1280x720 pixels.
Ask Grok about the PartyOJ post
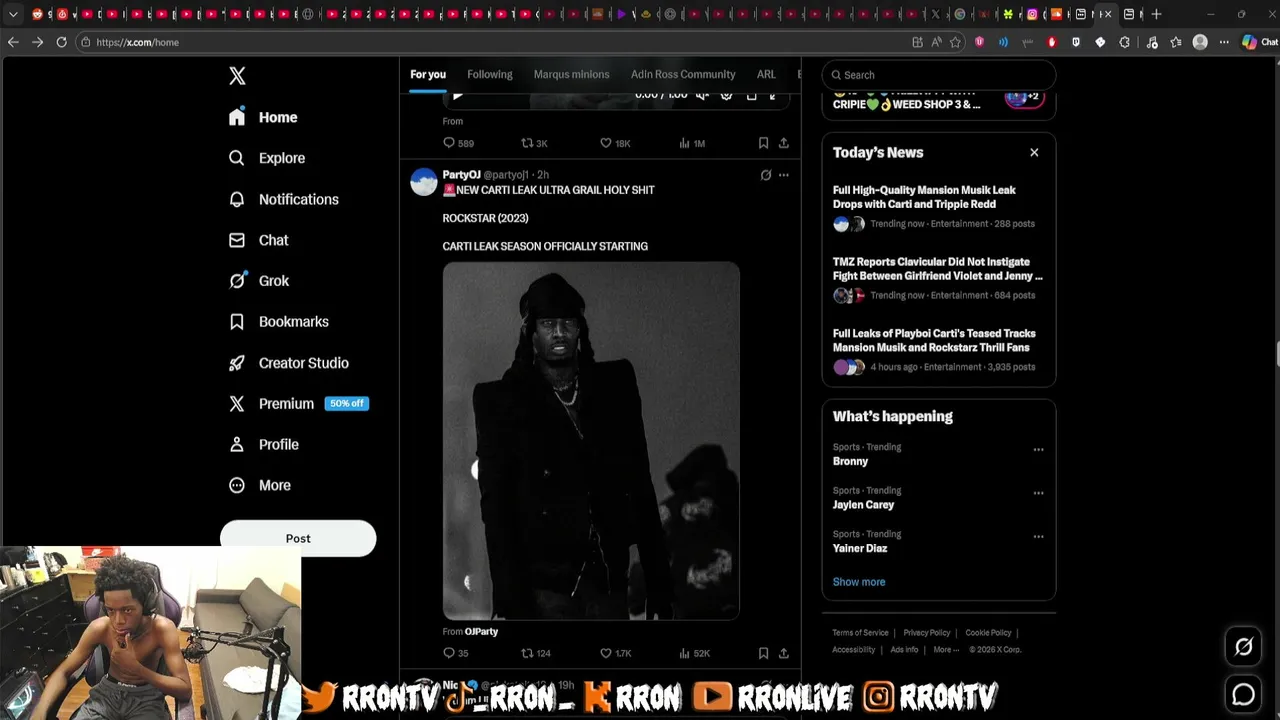click(x=766, y=175)
